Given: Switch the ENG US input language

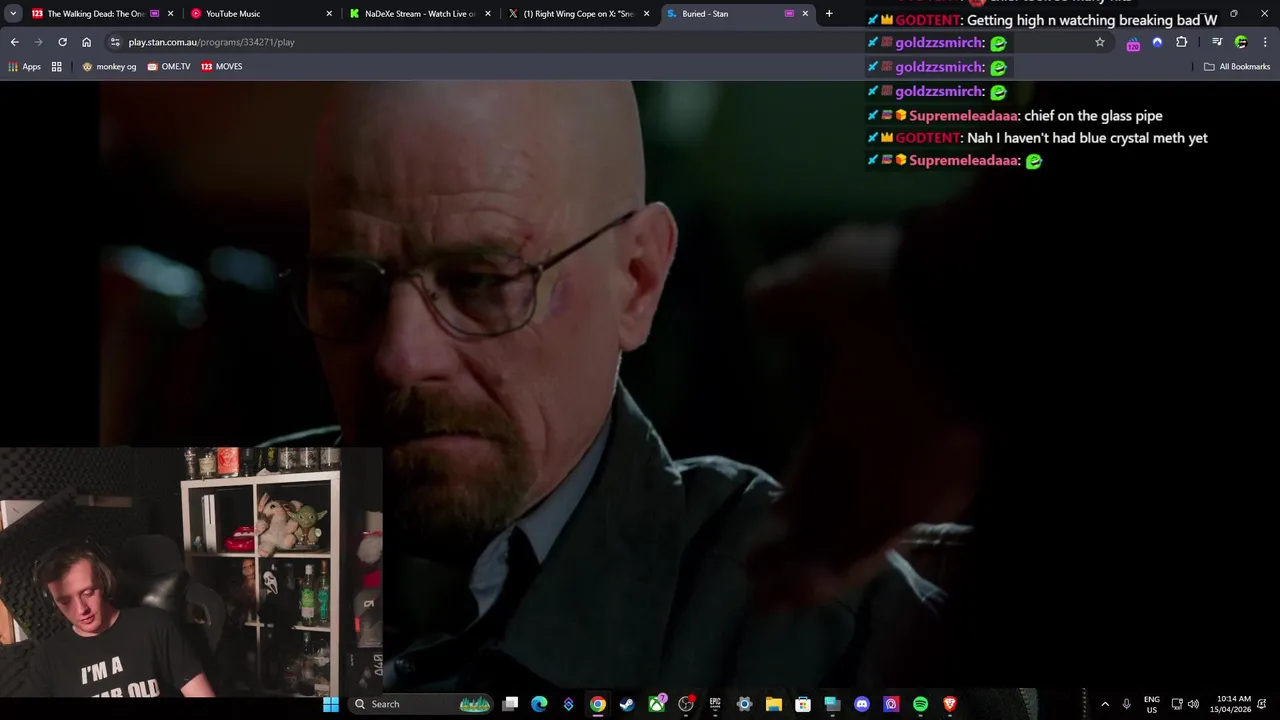Looking at the screenshot, I should pos(1152,704).
